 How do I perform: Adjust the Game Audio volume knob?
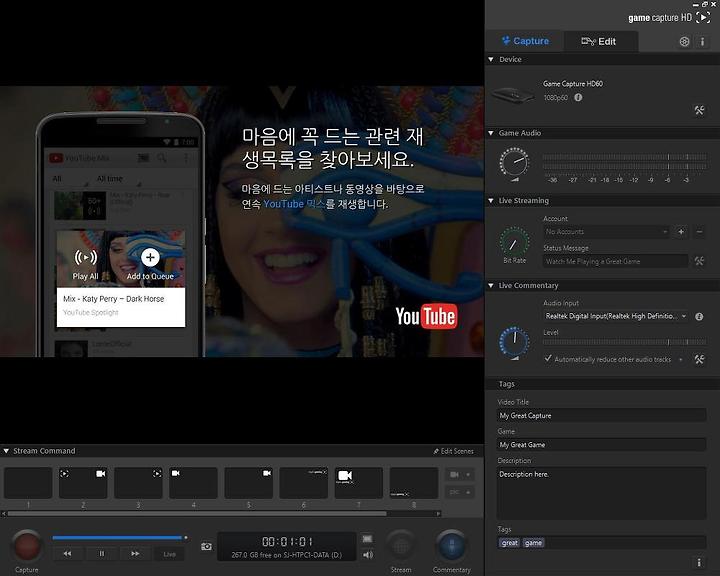point(514,163)
